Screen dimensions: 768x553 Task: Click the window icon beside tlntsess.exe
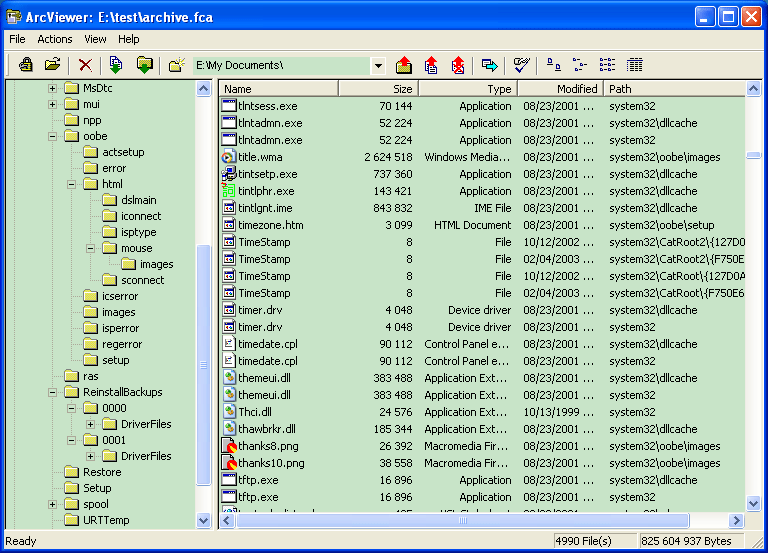coord(228,106)
